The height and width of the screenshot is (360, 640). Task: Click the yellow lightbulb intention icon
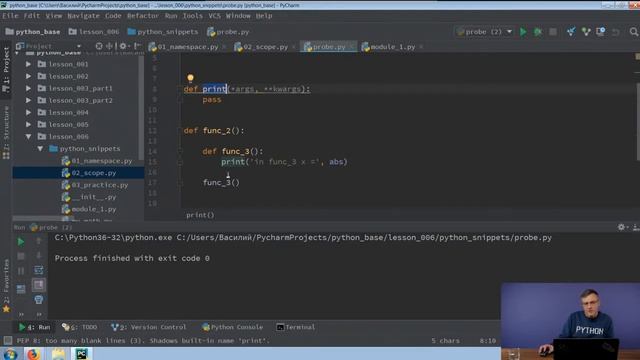pos(190,78)
